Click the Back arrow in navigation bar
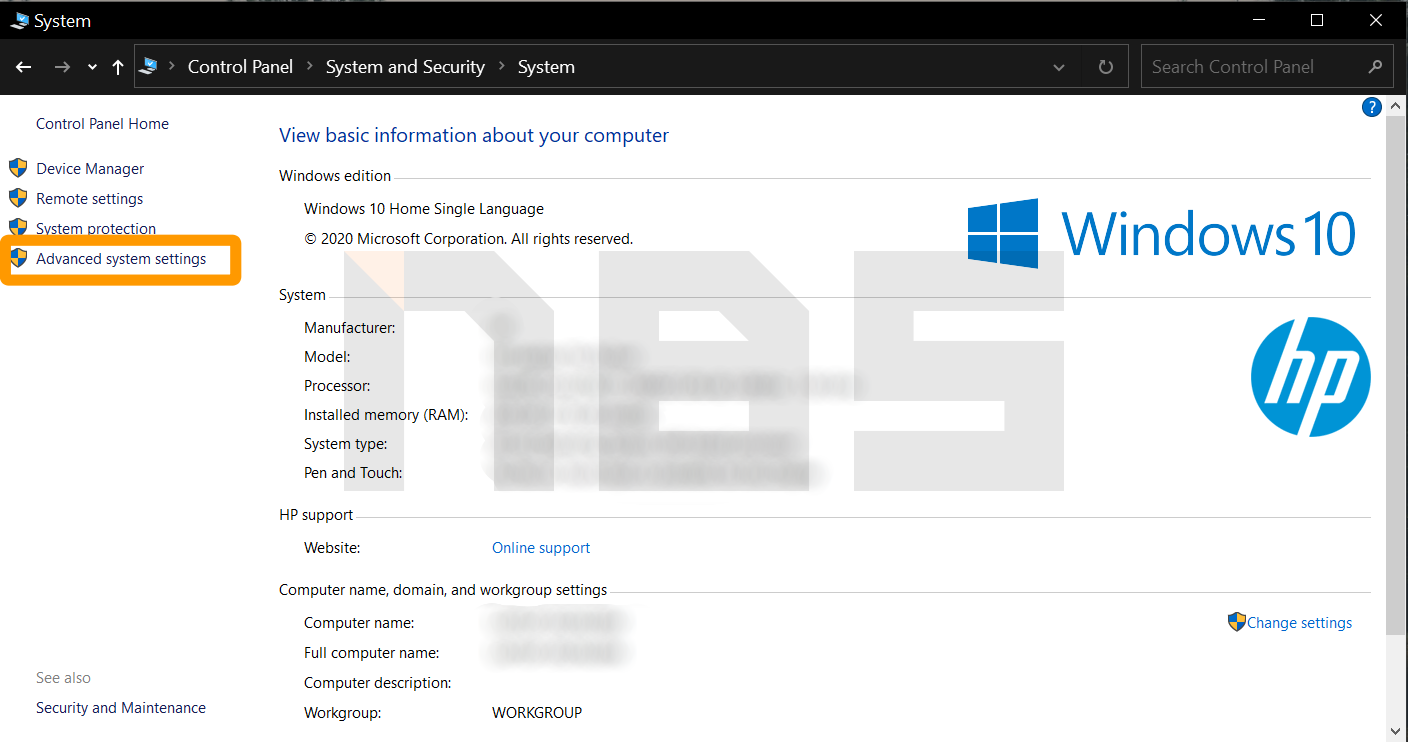The height and width of the screenshot is (742, 1408). tap(24, 67)
